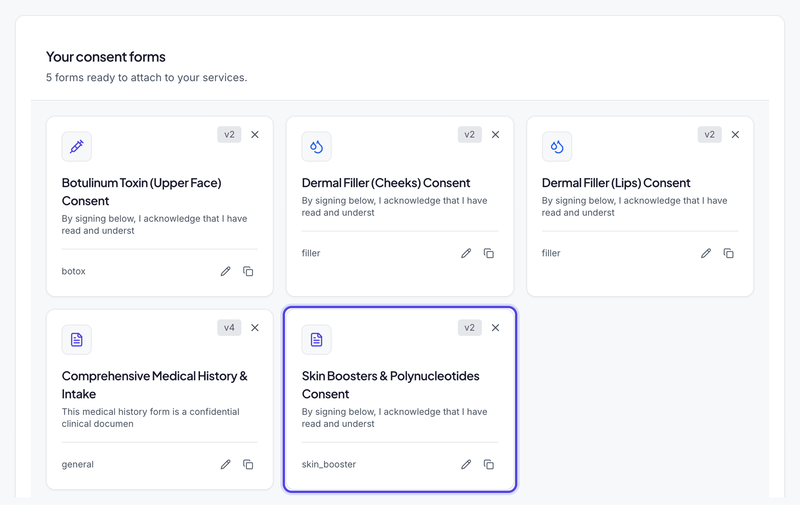Viewport: 800px width, 505px height.
Task: Remove the Dermal Filler (Cheeks) Consent card
Action: 495,135
